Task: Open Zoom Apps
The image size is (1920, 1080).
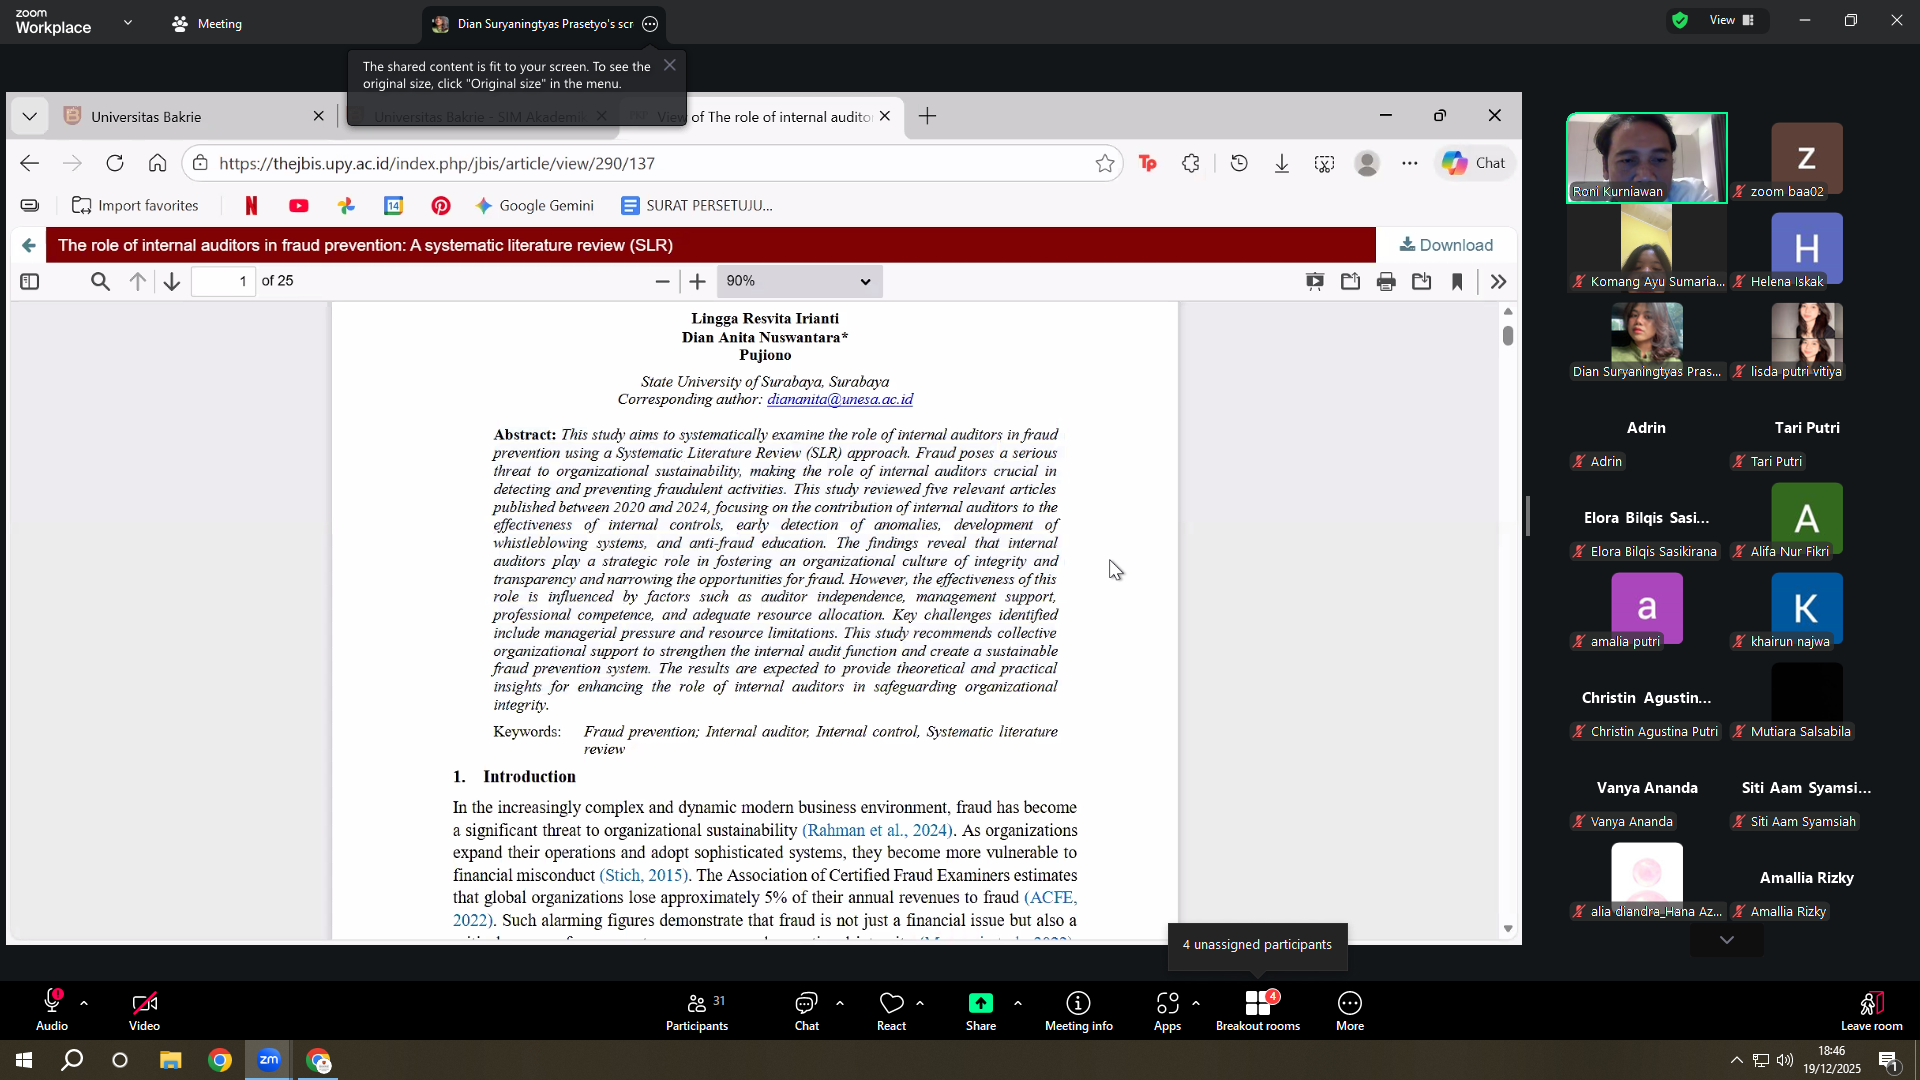Action: [x=1167, y=1010]
